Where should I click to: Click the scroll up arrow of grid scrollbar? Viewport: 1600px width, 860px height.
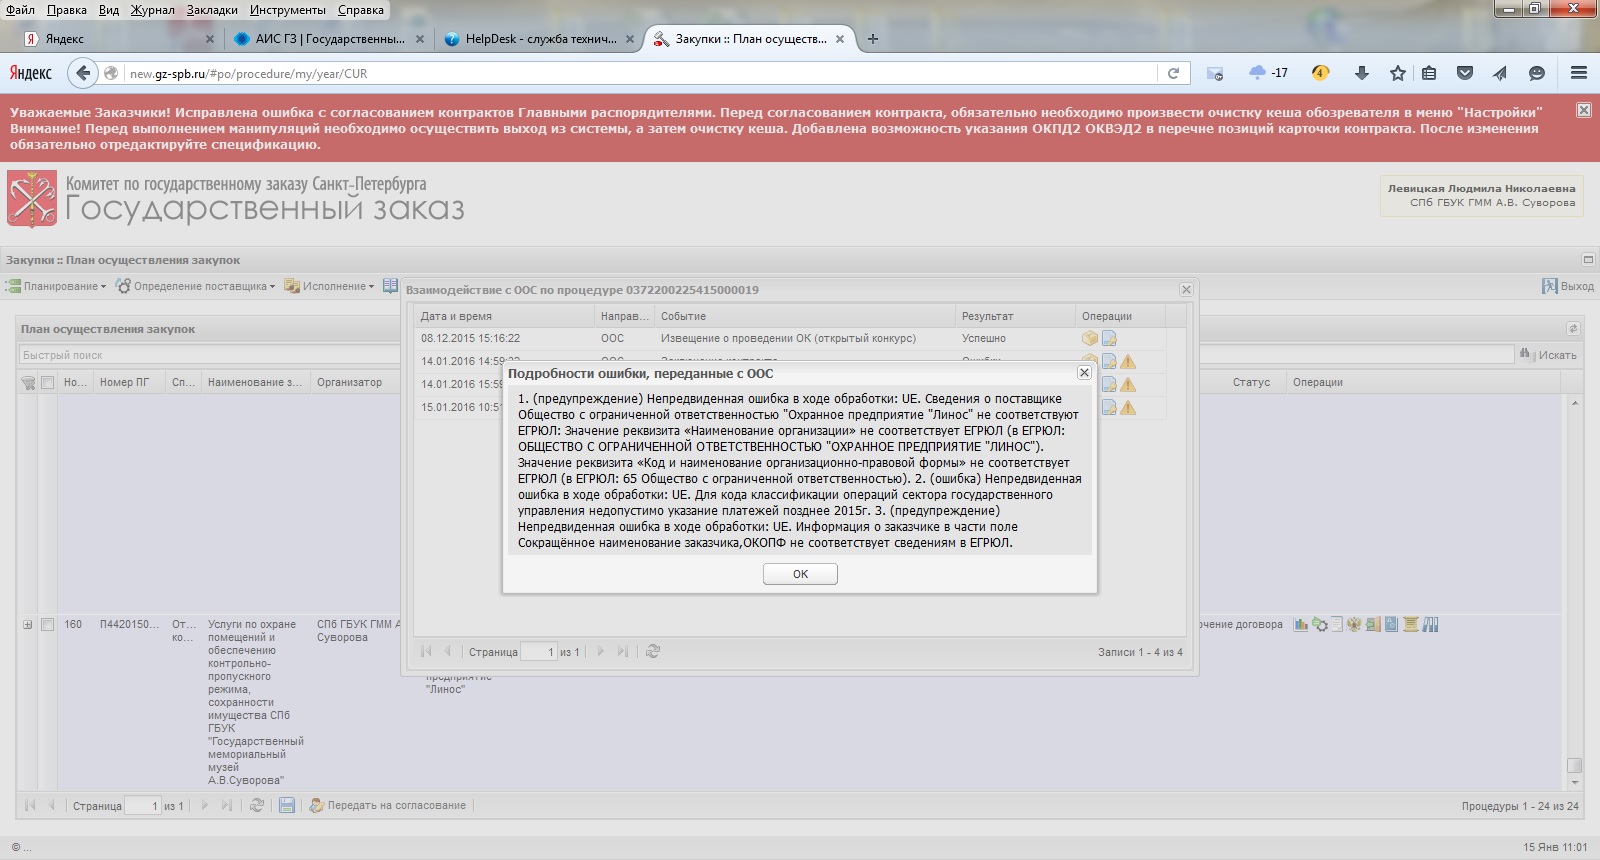[x=1575, y=404]
